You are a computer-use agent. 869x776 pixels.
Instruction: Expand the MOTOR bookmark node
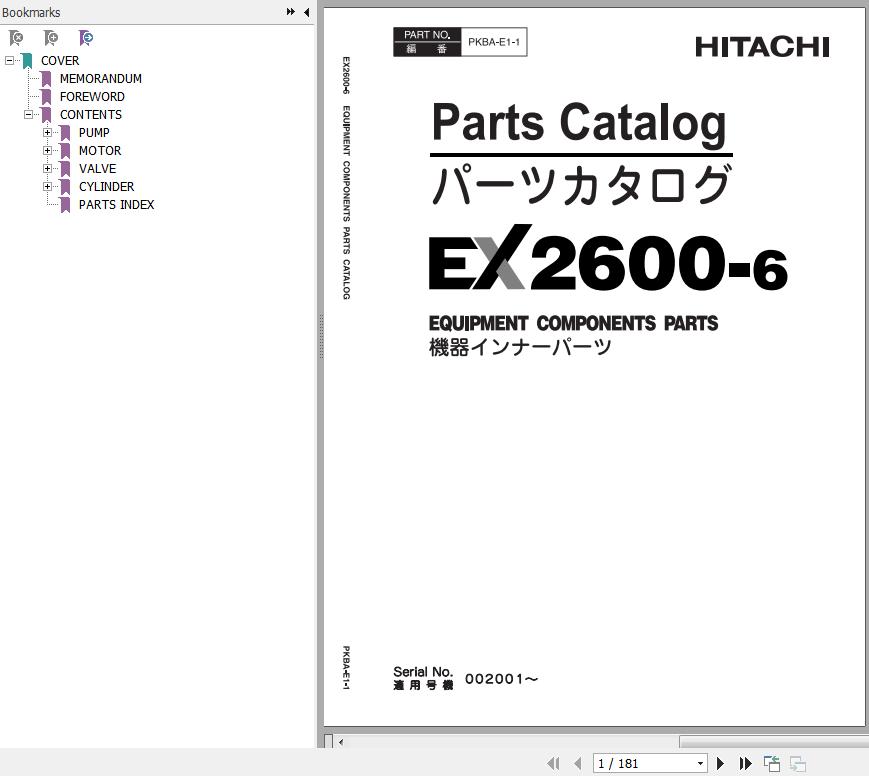47,150
